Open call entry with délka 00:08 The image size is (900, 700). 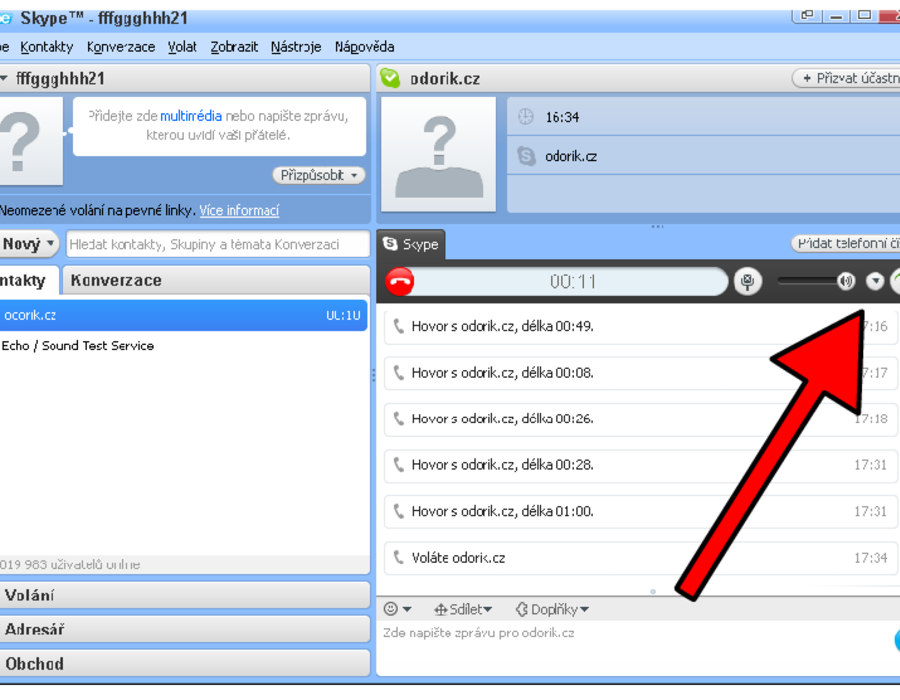pos(641,373)
